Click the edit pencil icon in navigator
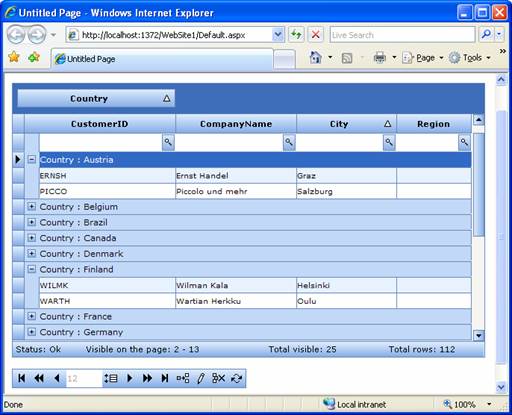512x415 pixels. [201, 378]
